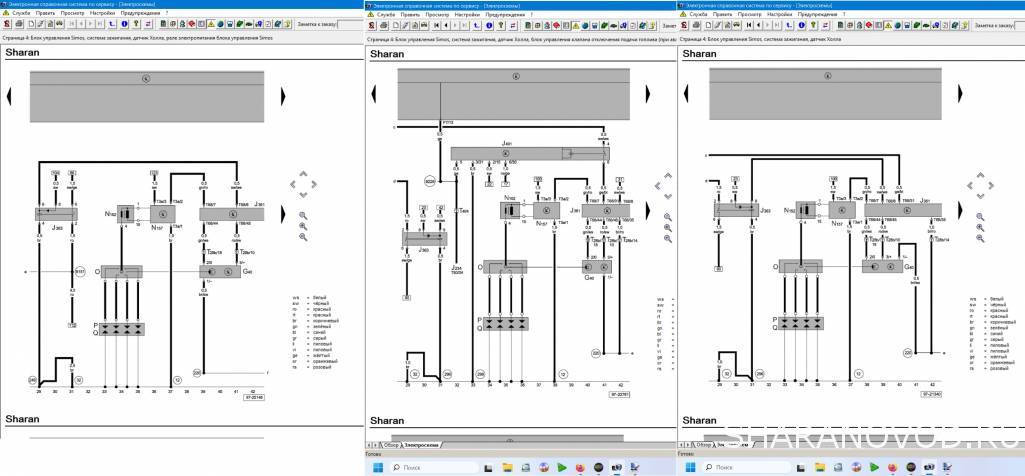The height and width of the screenshot is (476, 1025).
Task: Click bottom magnifier icon in middle window
Action: coord(668,239)
